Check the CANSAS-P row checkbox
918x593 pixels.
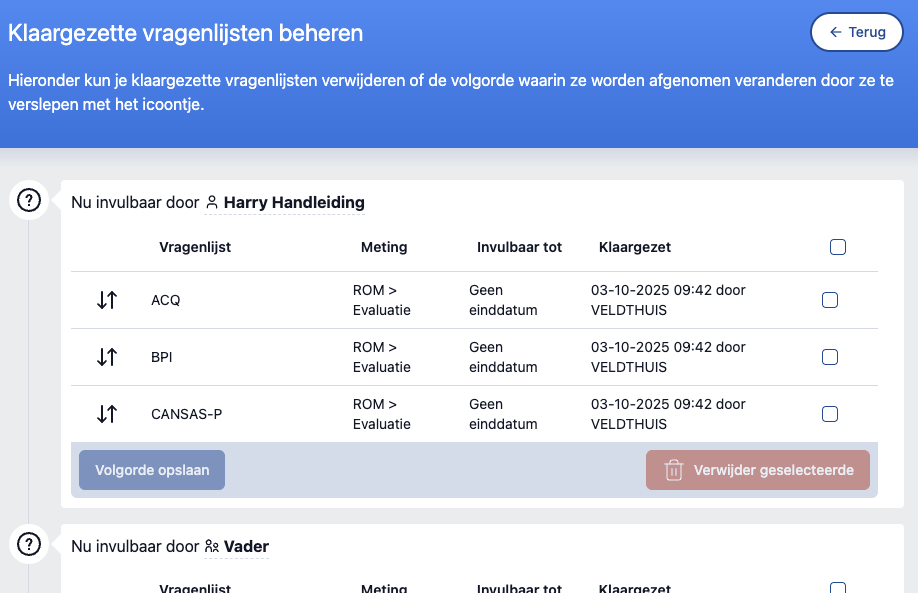pyautogui.click(x=829, y=414)
